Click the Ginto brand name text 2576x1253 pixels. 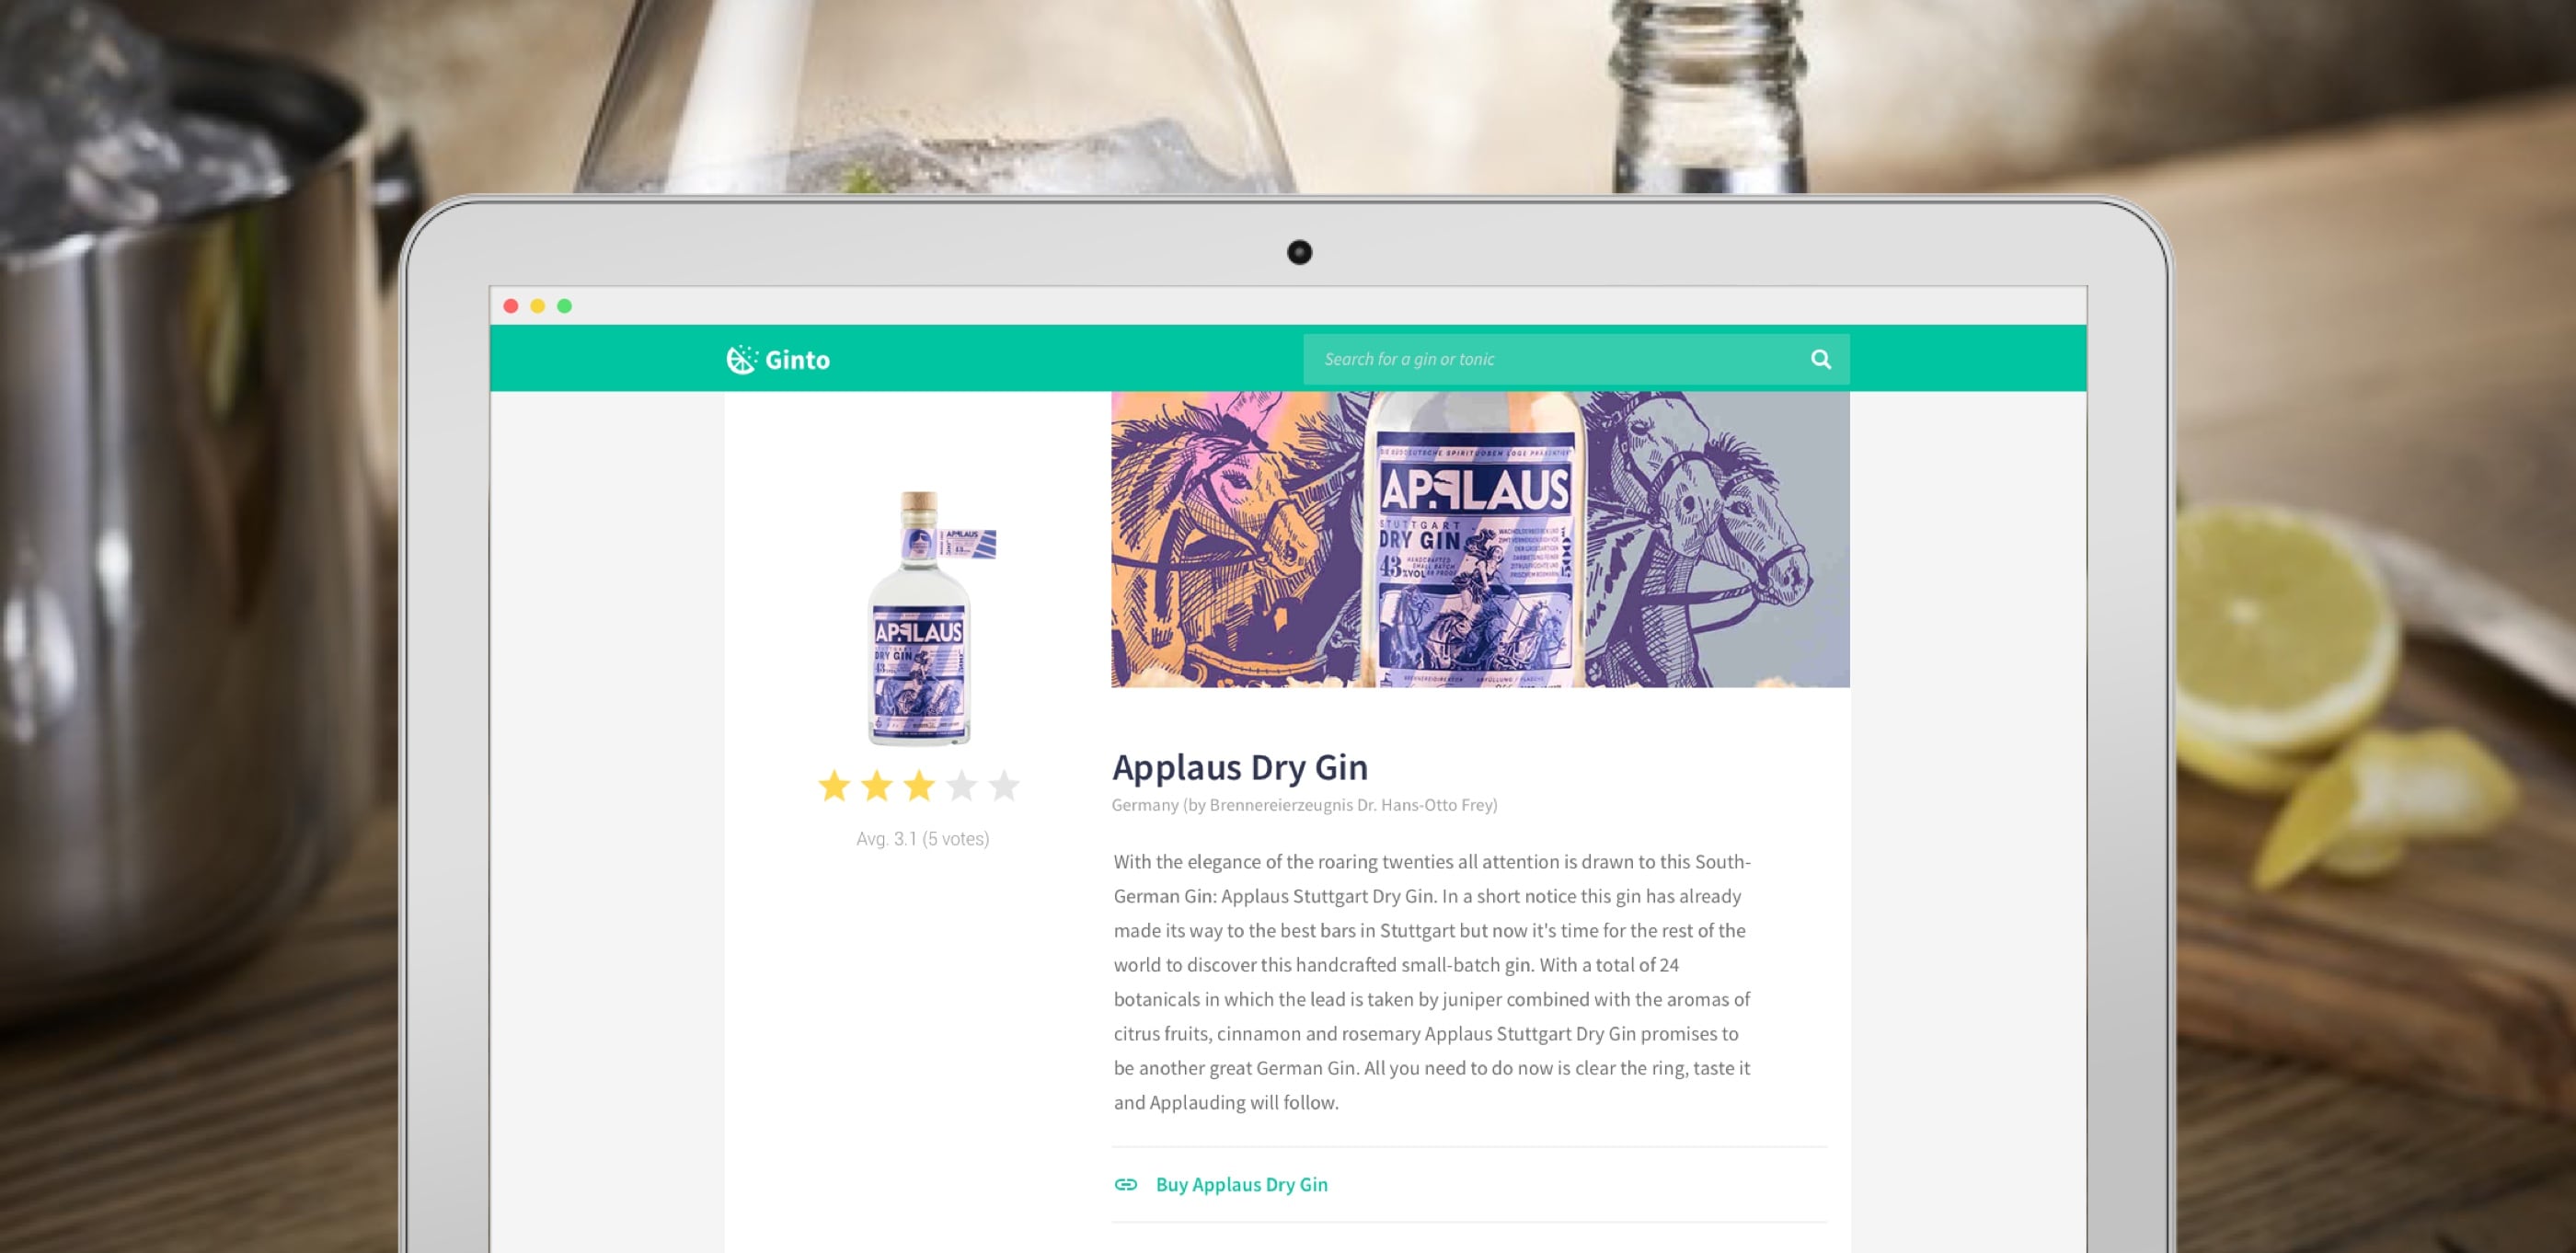point(797,360)
